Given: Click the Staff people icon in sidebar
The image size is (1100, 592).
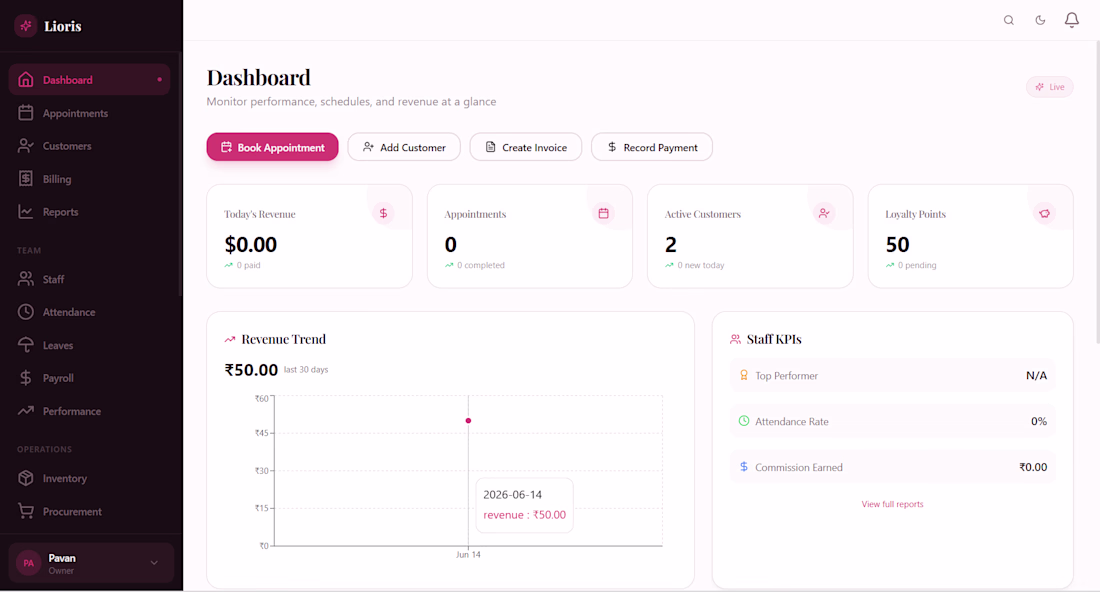Looking at the screenshot, I should [26, 279].
